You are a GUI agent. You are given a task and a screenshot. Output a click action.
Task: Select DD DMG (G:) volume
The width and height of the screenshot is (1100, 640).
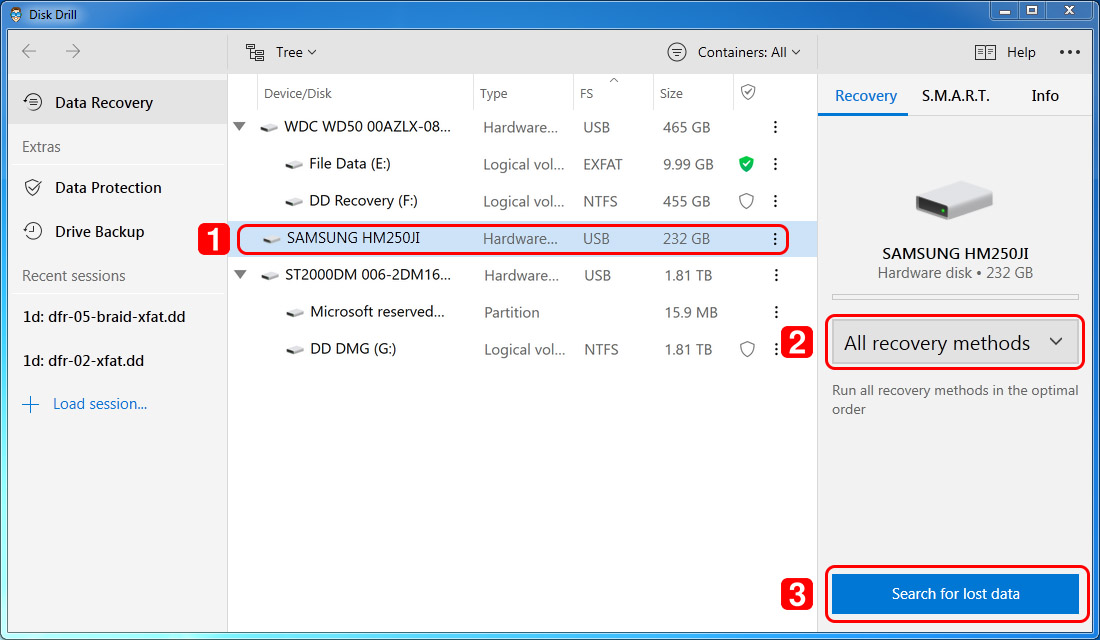[522, 349]
